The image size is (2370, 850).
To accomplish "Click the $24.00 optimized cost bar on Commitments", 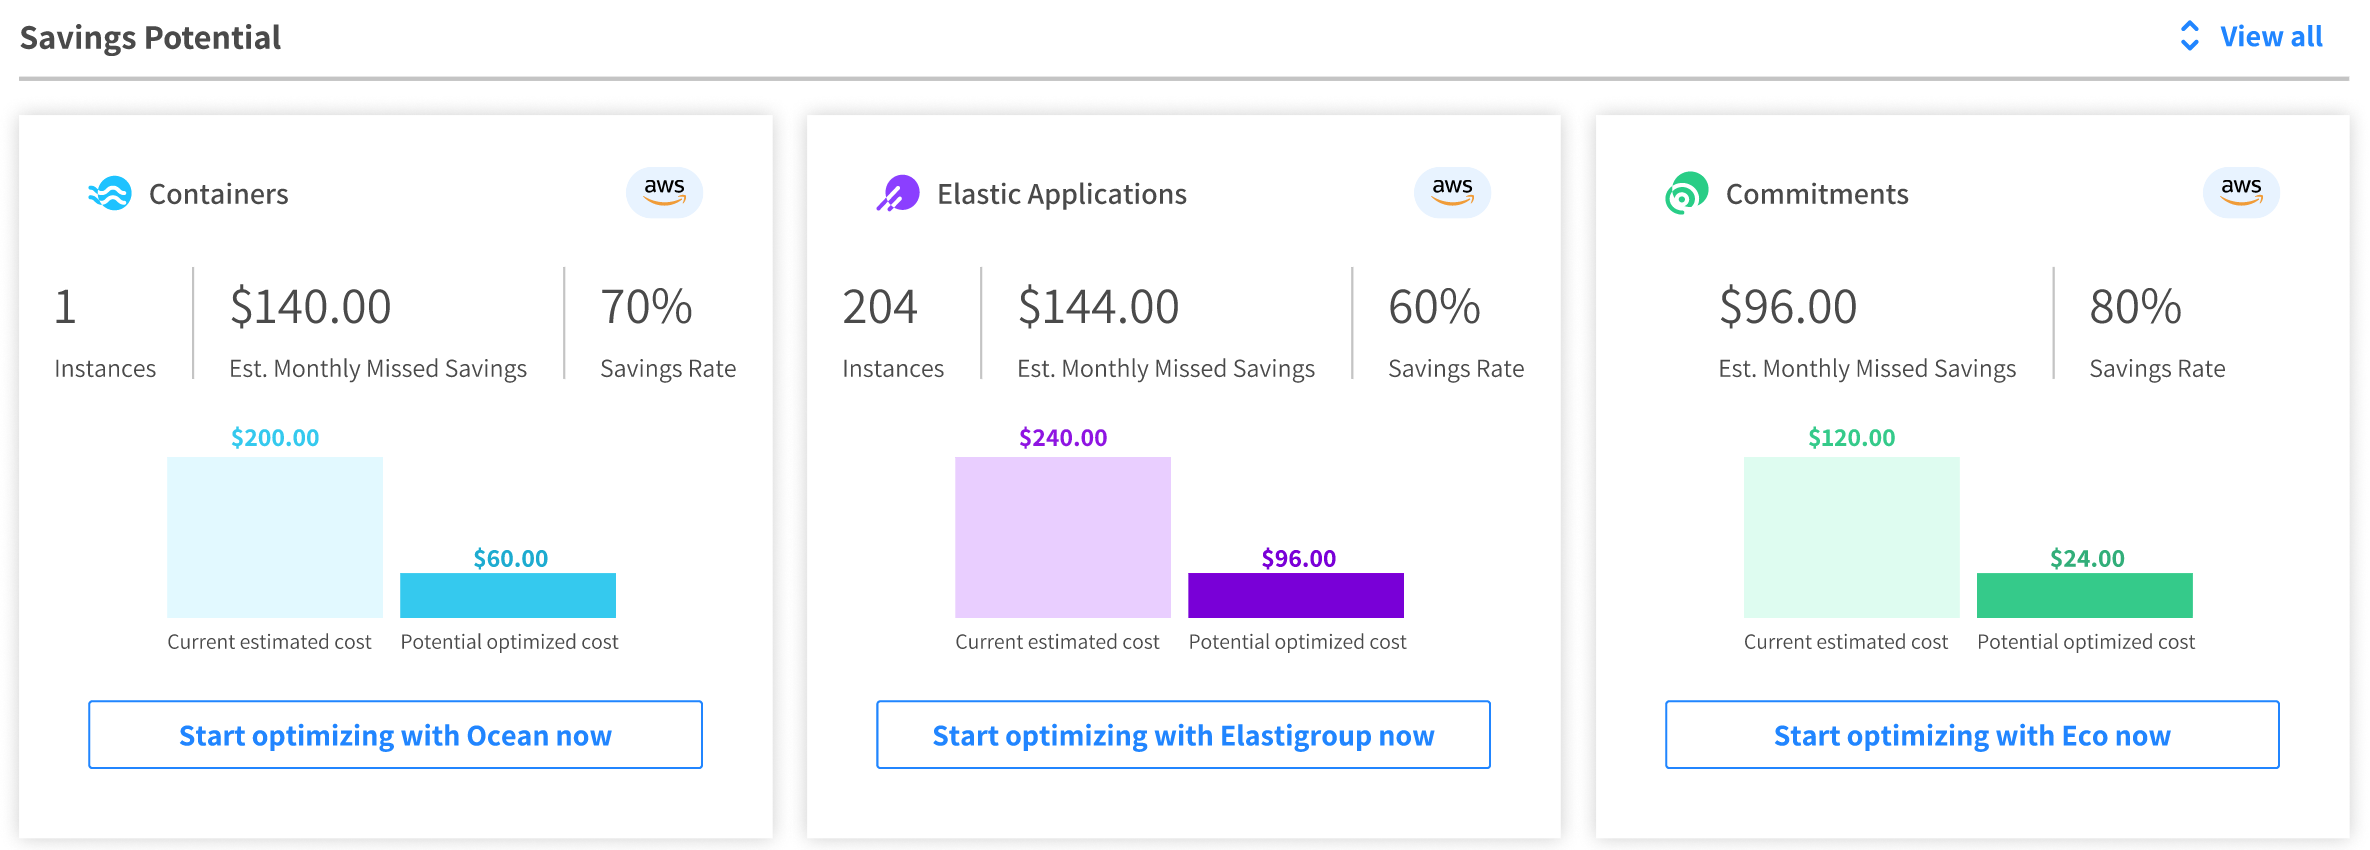I will click(x=2083, y=595).
